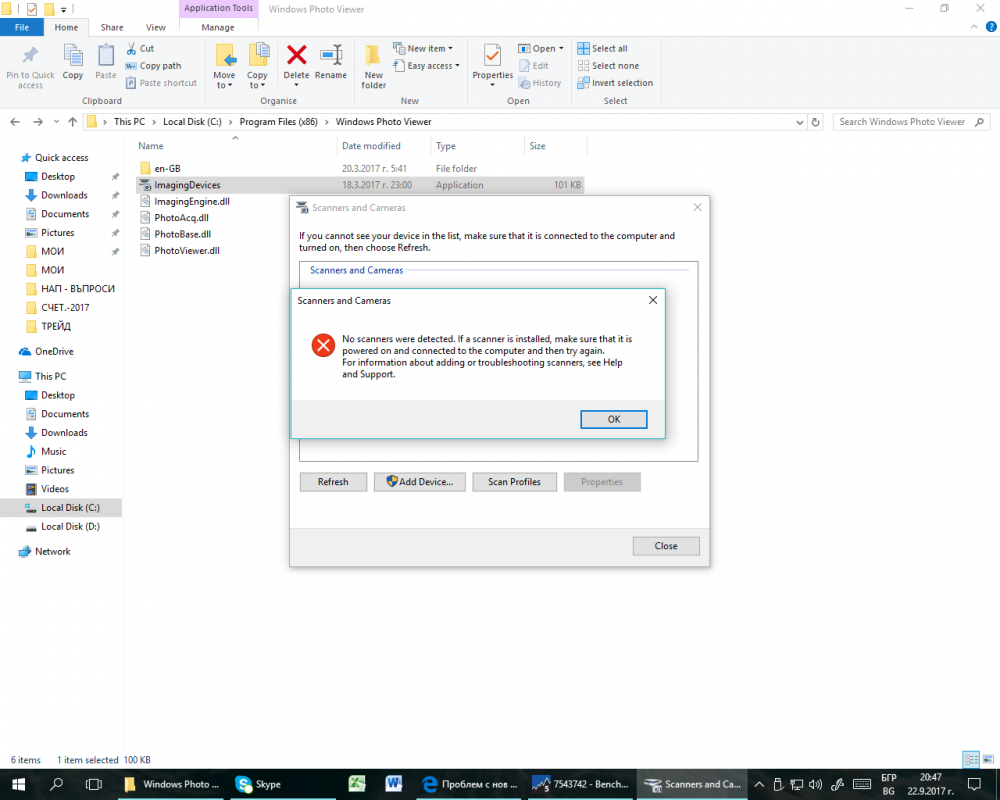Refresh the address bar location

(816, 122)
